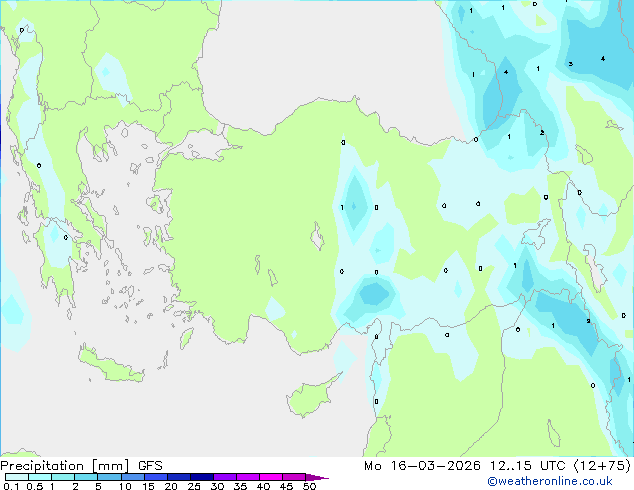
Task: Click the "Mo 16-03-2026" date text
Action: (x=422, y=466)
